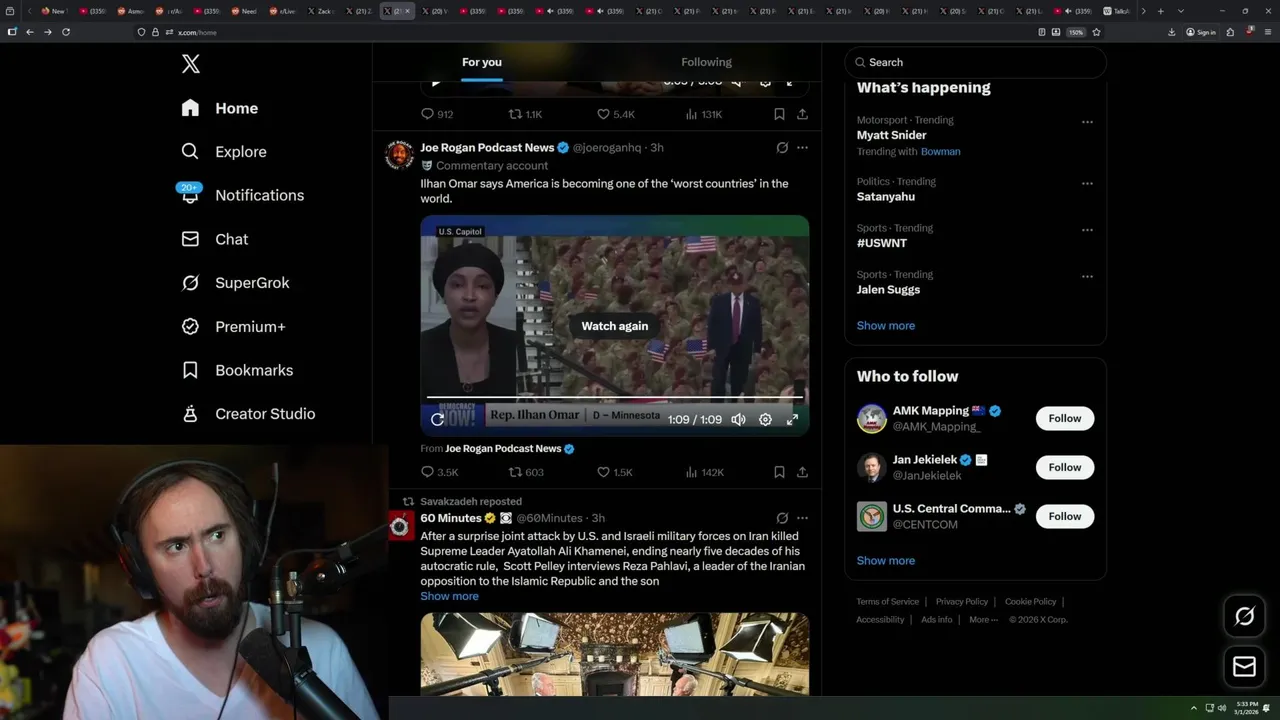
Task: Switch to the For you tab
Action: coord(482,62)
